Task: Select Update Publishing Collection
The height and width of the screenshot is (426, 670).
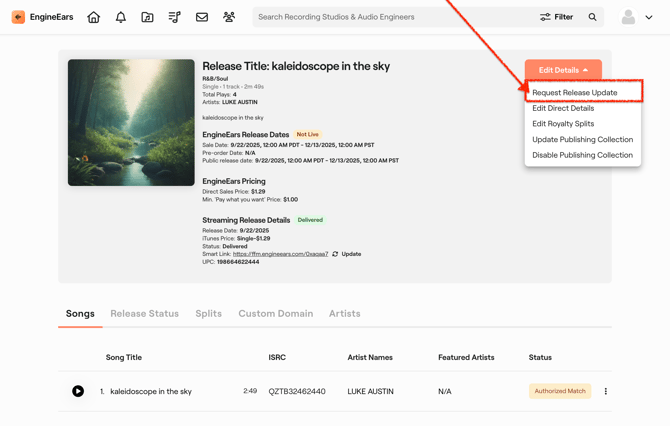Action: coord(582,139)
